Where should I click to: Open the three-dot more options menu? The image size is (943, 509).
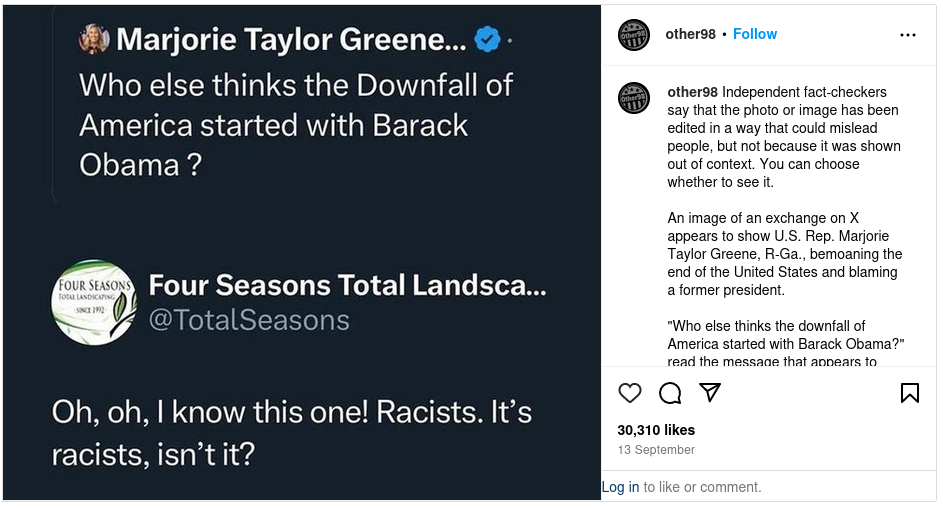click(x=907, y=35)
